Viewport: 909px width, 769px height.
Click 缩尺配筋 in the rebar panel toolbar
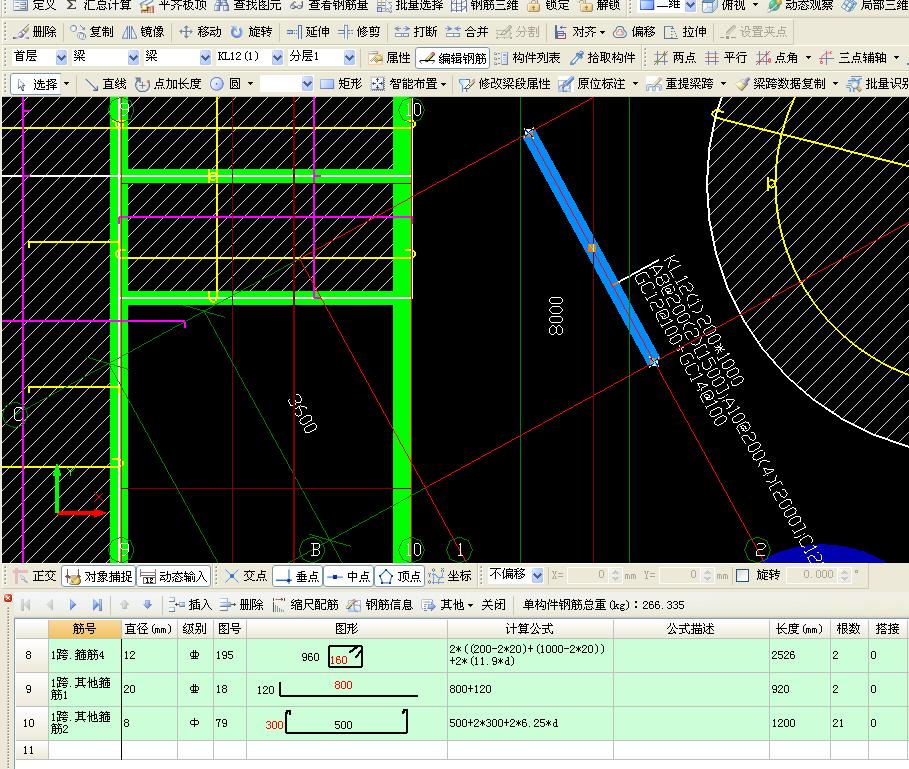click(305, 605)
